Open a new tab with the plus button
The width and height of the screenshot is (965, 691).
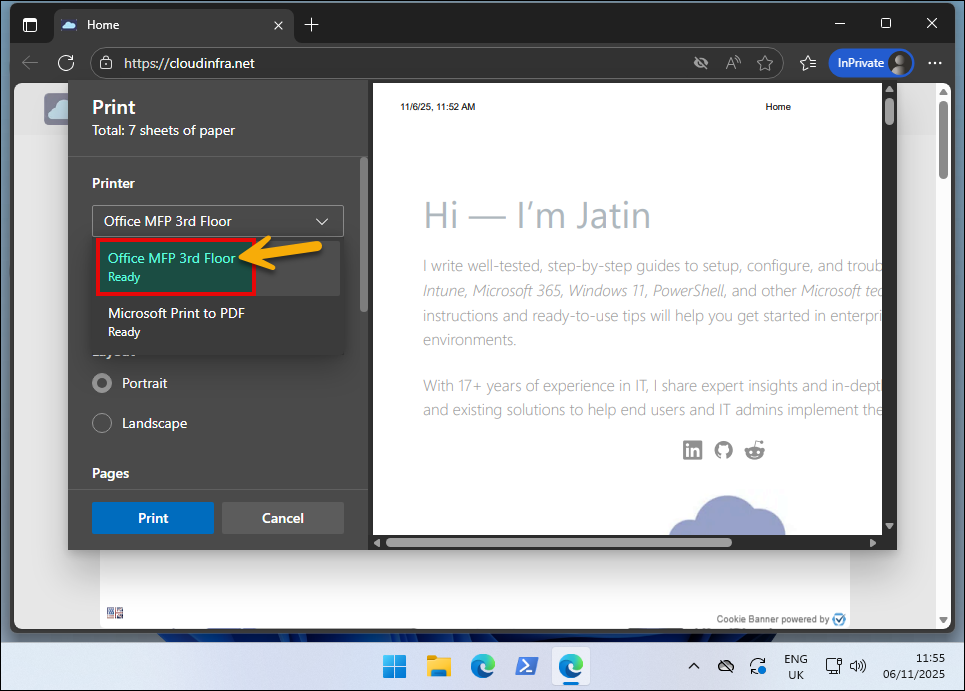[311, 24]
